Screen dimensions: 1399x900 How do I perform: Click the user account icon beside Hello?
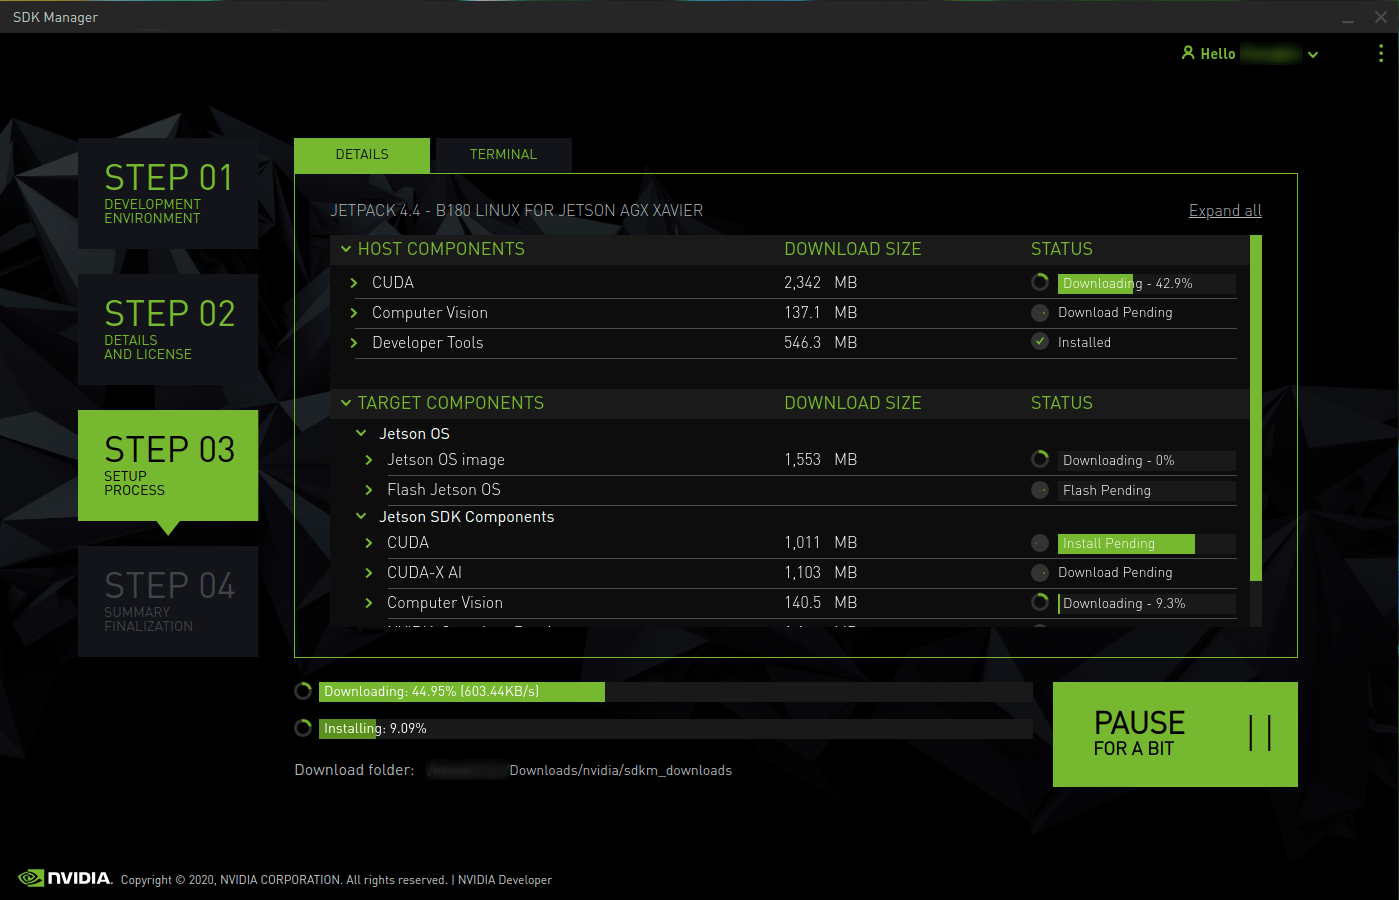pyautogui.click(x=1189, y=53)
